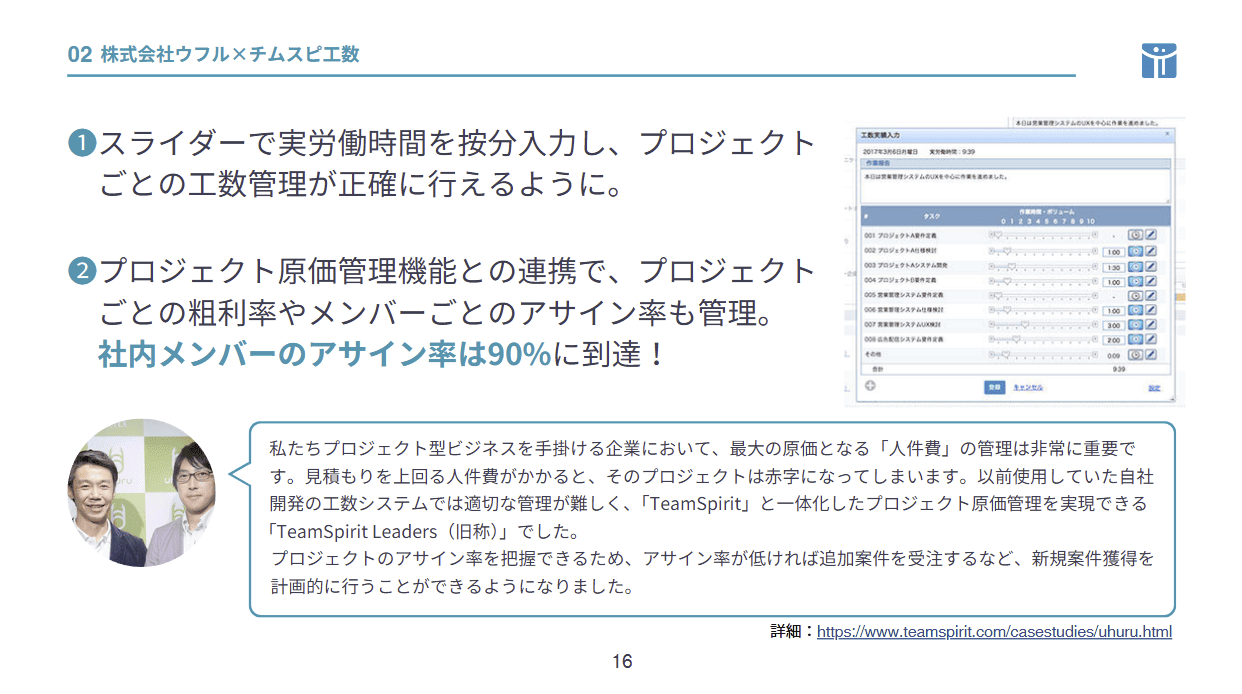Open the teamspirit.com casestudies uhuru link
Viewport: 1242px width, 694px height.
pos(994,632)
